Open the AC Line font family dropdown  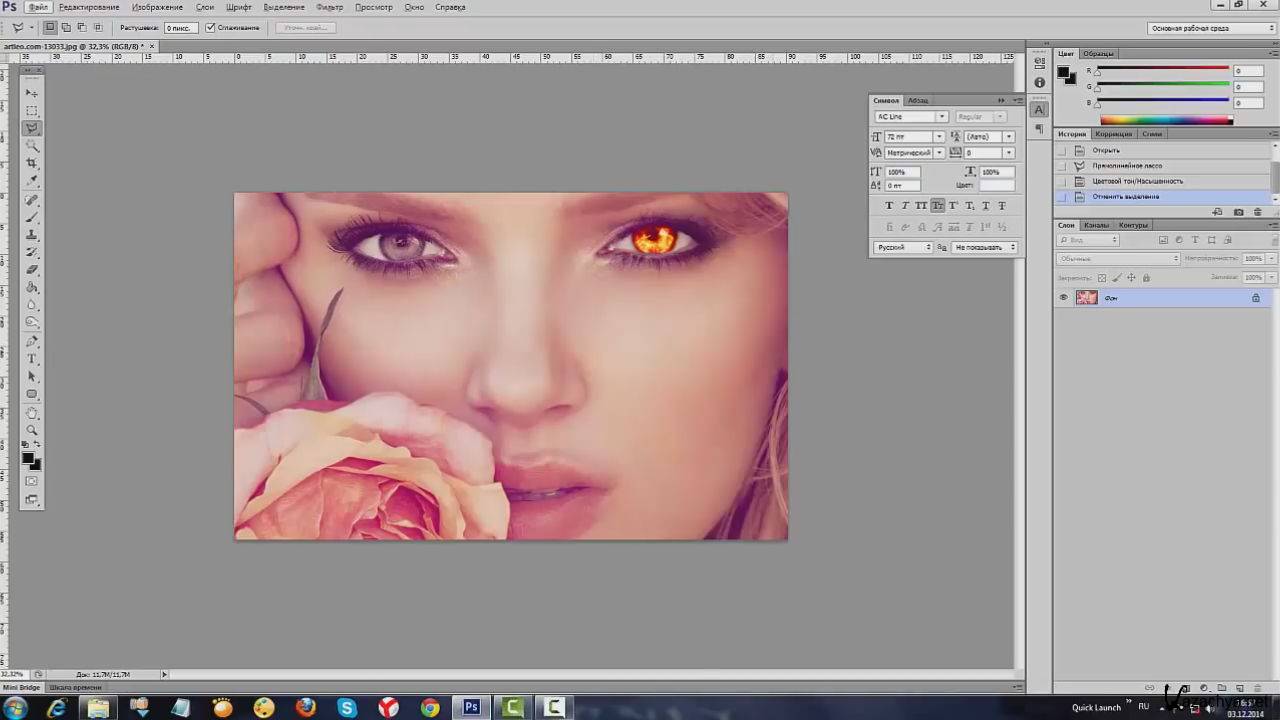941,117
